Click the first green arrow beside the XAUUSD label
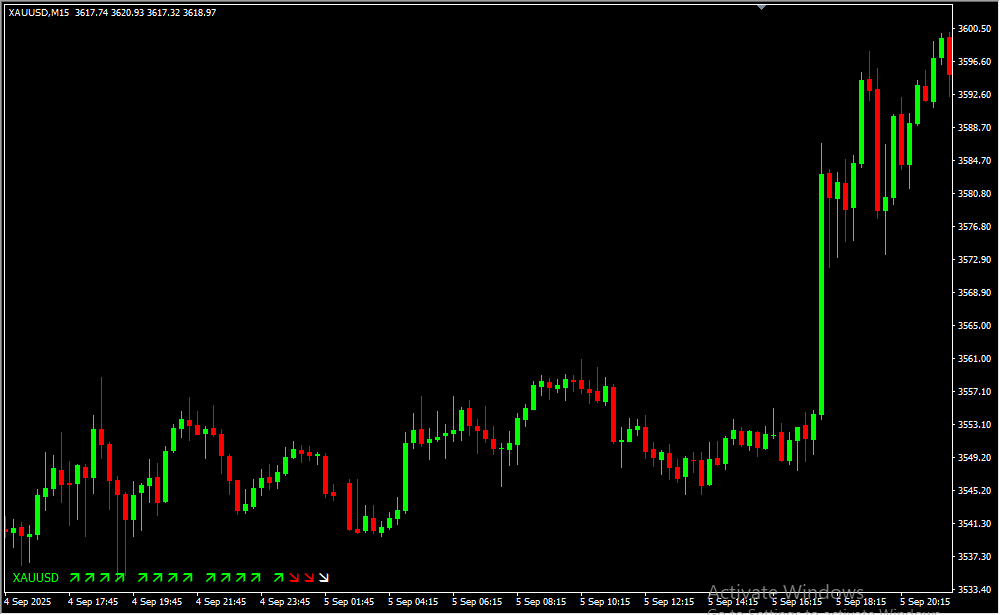 (x=74, y=577)
